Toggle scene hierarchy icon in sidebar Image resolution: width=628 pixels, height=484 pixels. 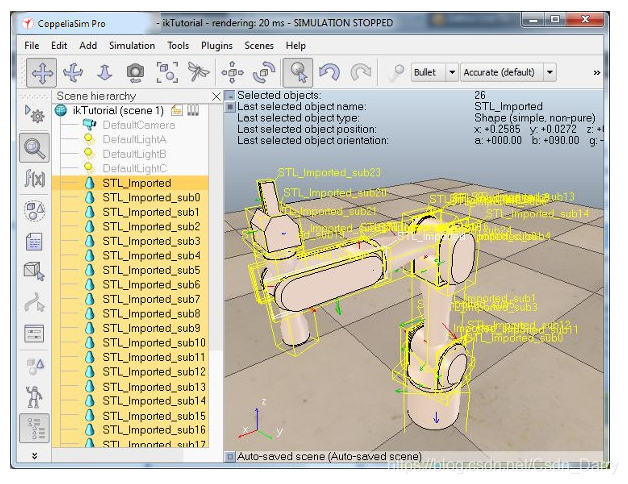[34, 428]
